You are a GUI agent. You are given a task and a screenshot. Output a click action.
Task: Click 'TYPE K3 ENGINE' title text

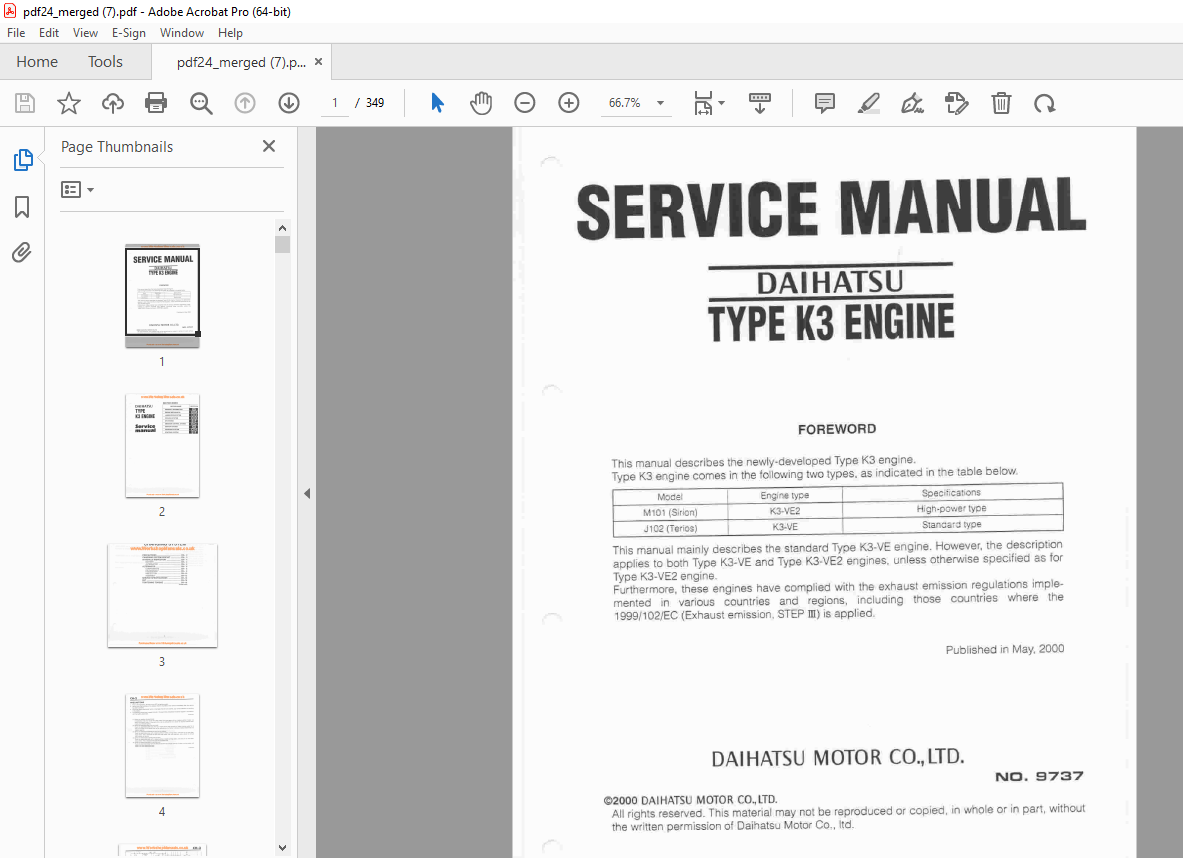point(831,322)
